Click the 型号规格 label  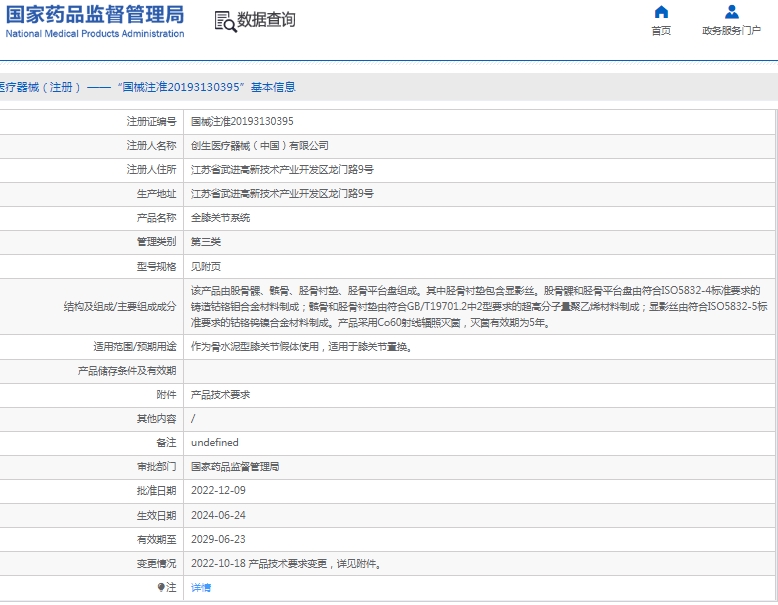click(x=156, y=267)
